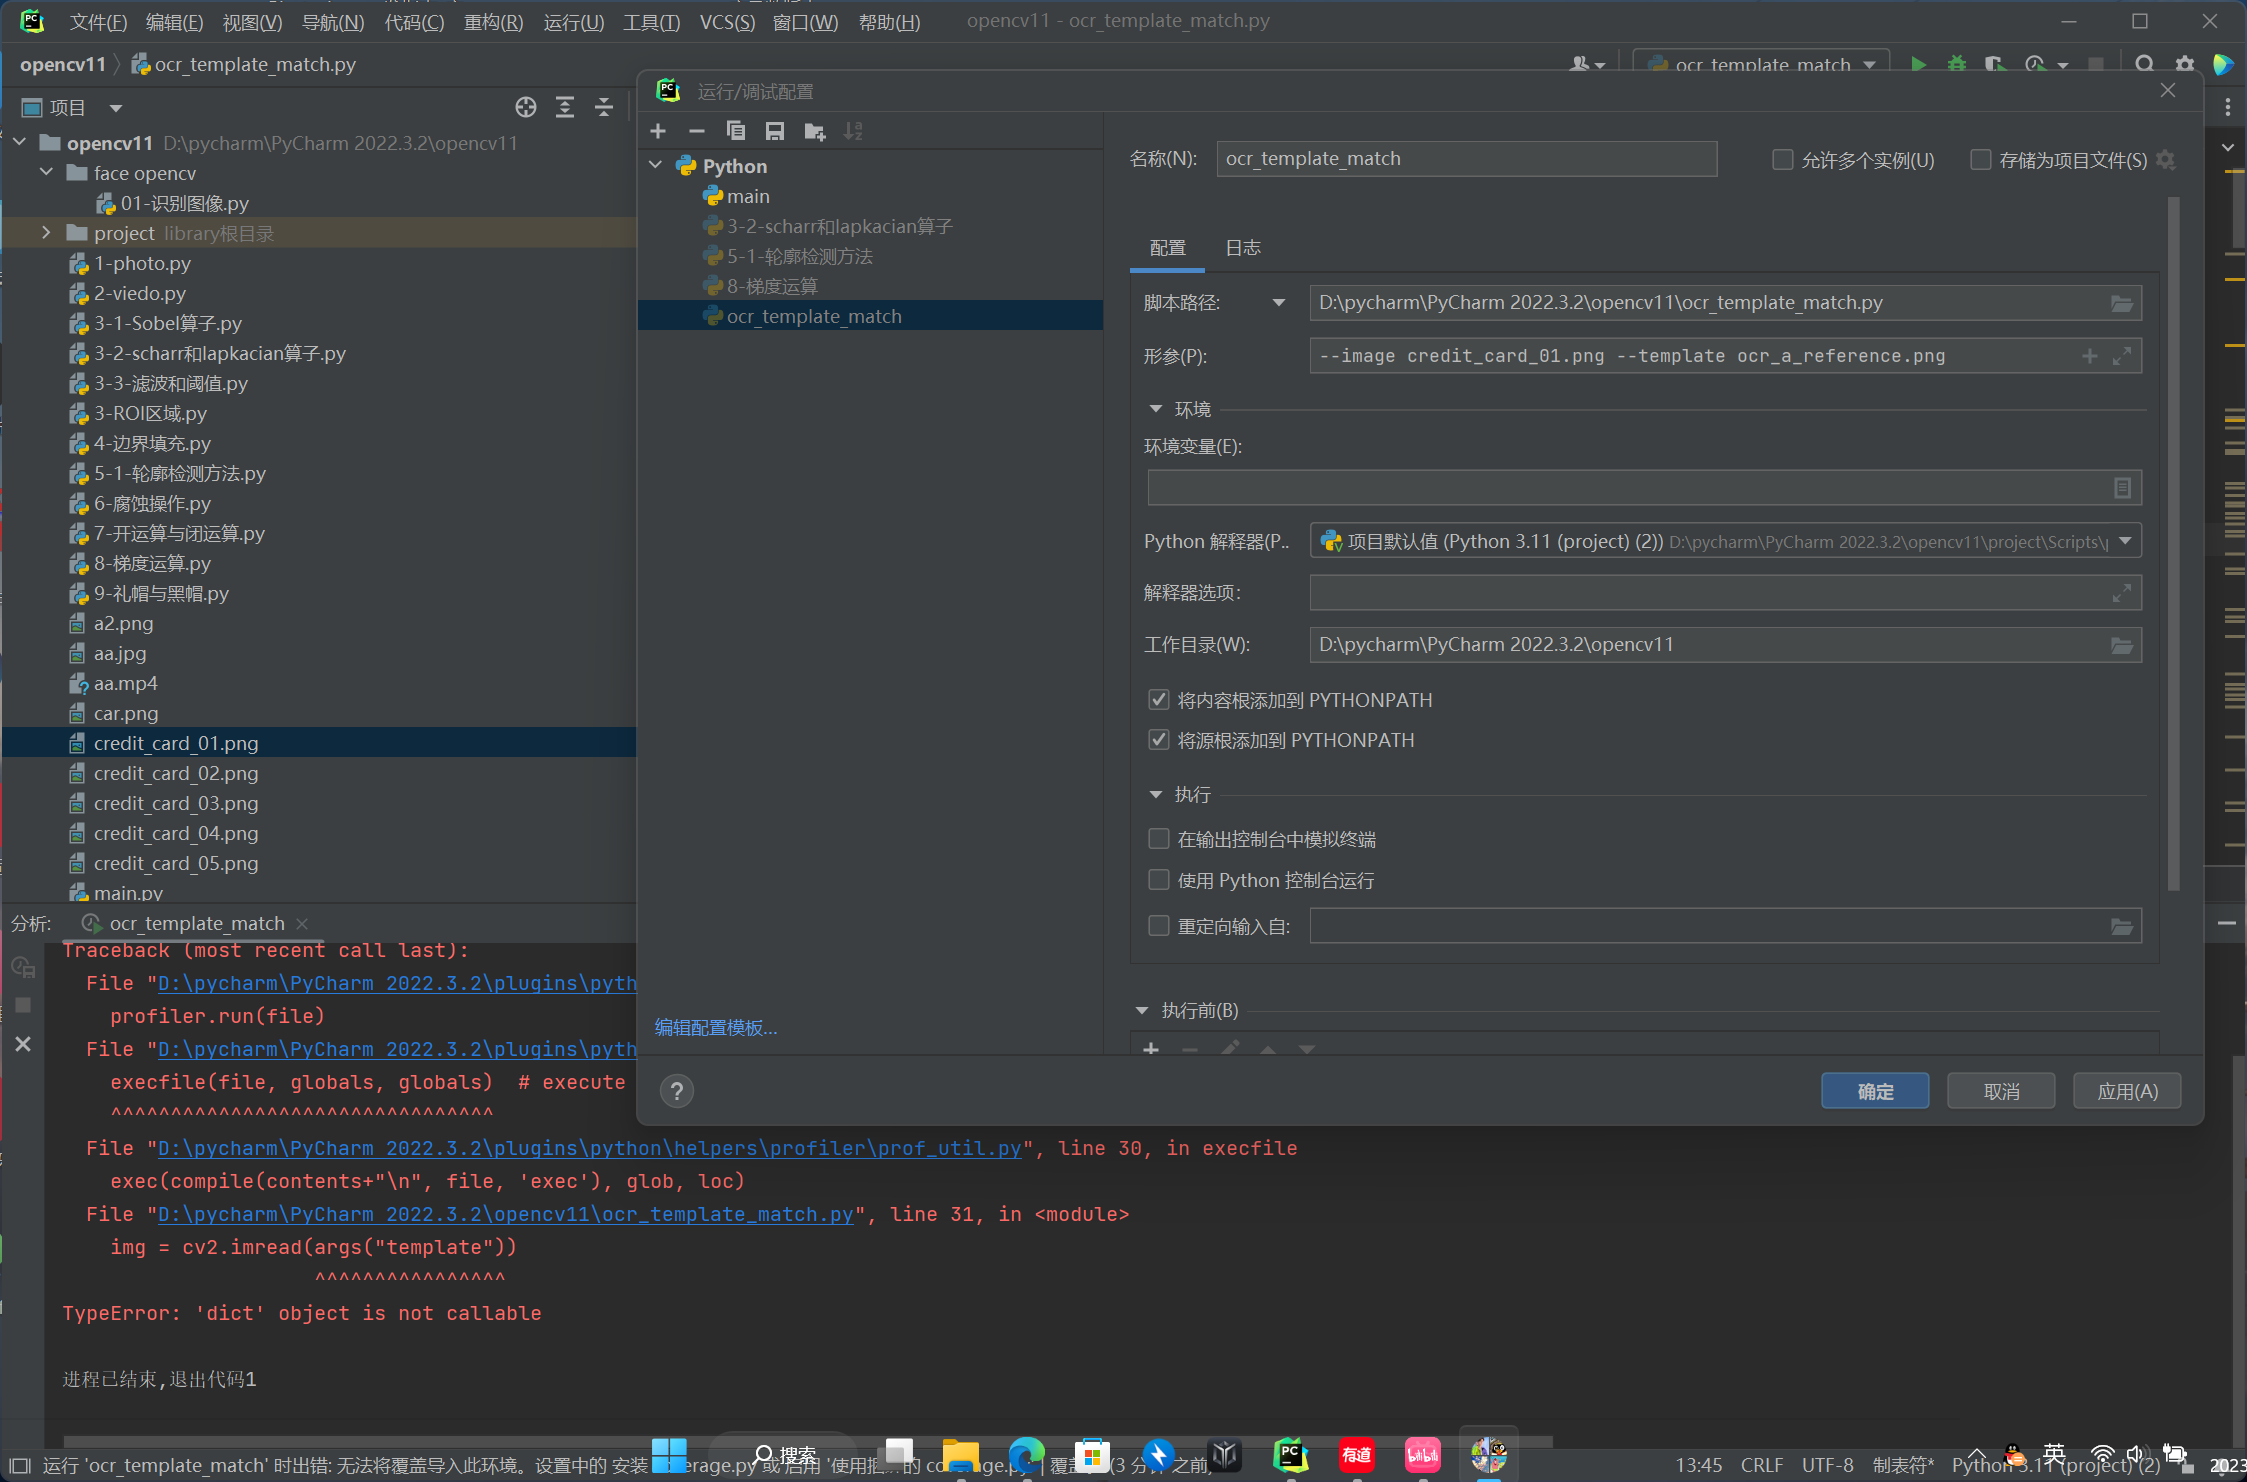Click the add new configuration plus icon
The height and width of the screenshot is (1482, 2247).
coord(658,131)
